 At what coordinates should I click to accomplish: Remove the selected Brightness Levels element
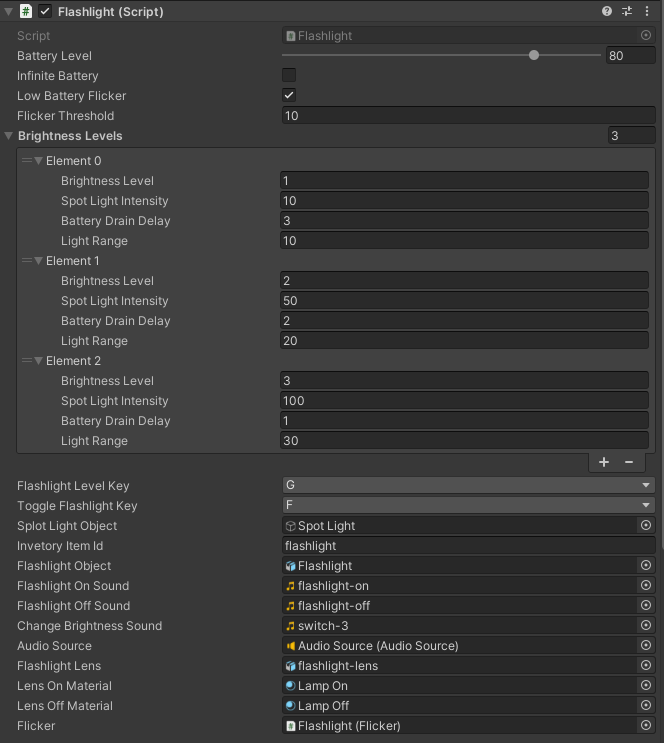pos(629,462)
